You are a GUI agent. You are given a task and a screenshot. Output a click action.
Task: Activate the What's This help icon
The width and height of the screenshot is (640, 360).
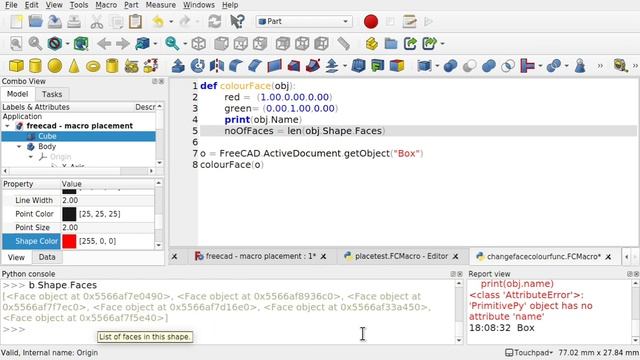(237, 22)
